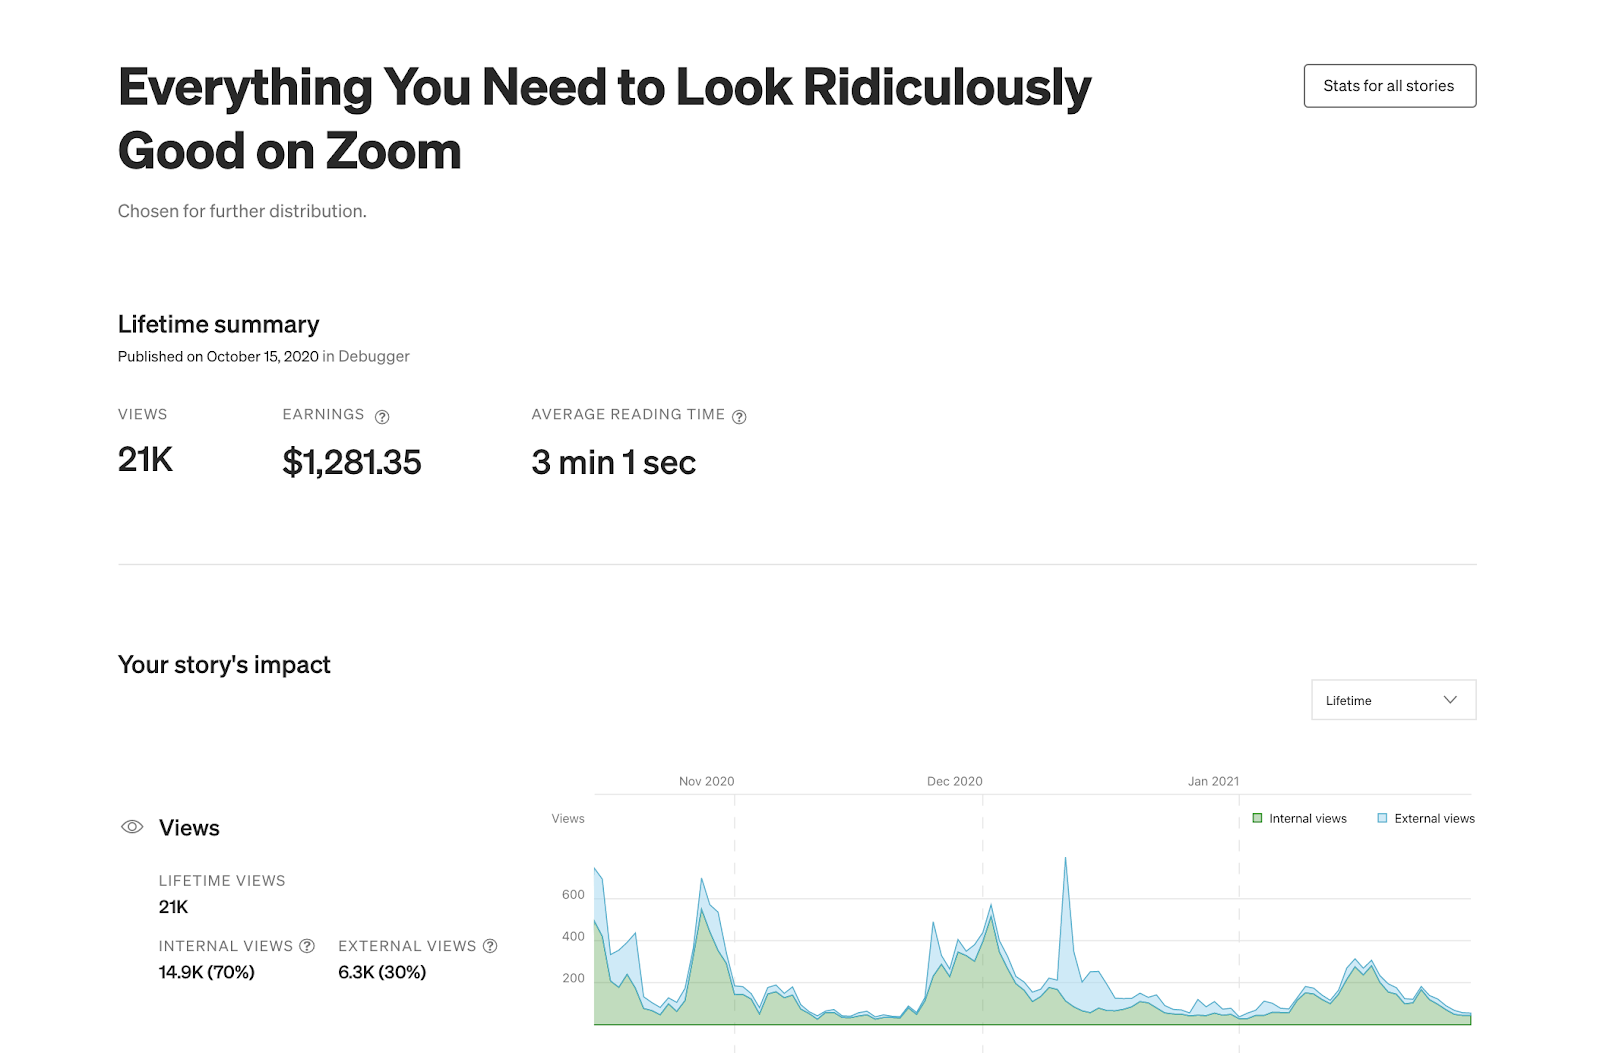Select the VIEWS label in Lifetime summary
Viewport: 1600px width, 1053px height.
(x=143, y=414)
